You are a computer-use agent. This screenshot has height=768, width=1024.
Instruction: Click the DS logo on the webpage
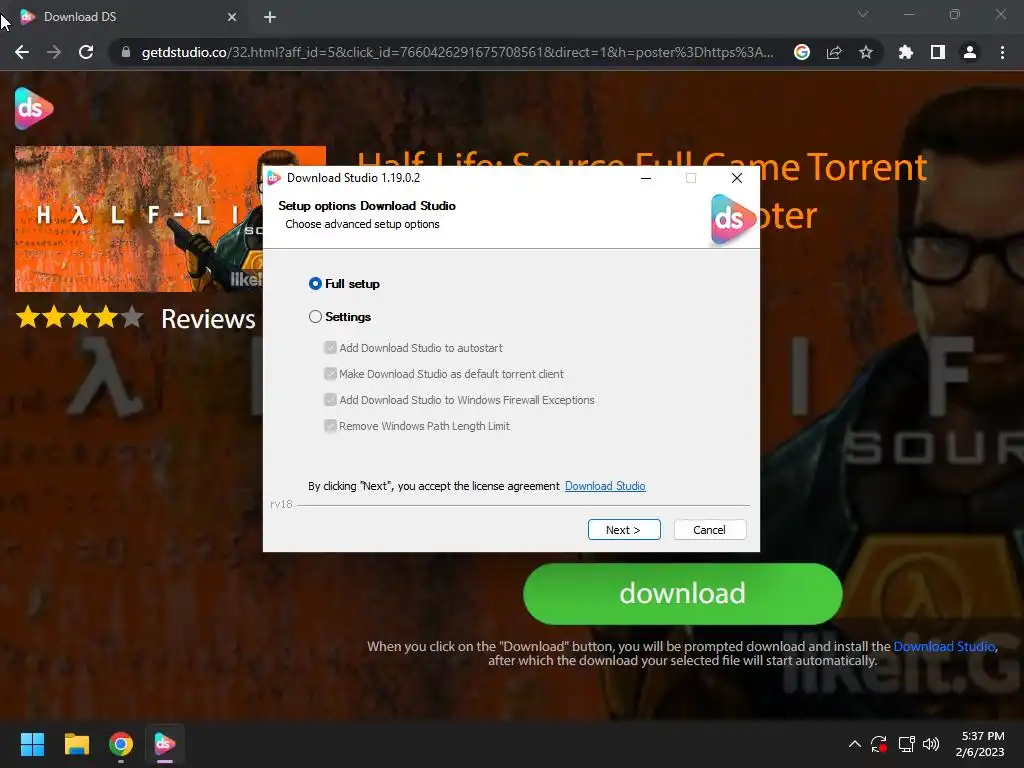[33, 108]
